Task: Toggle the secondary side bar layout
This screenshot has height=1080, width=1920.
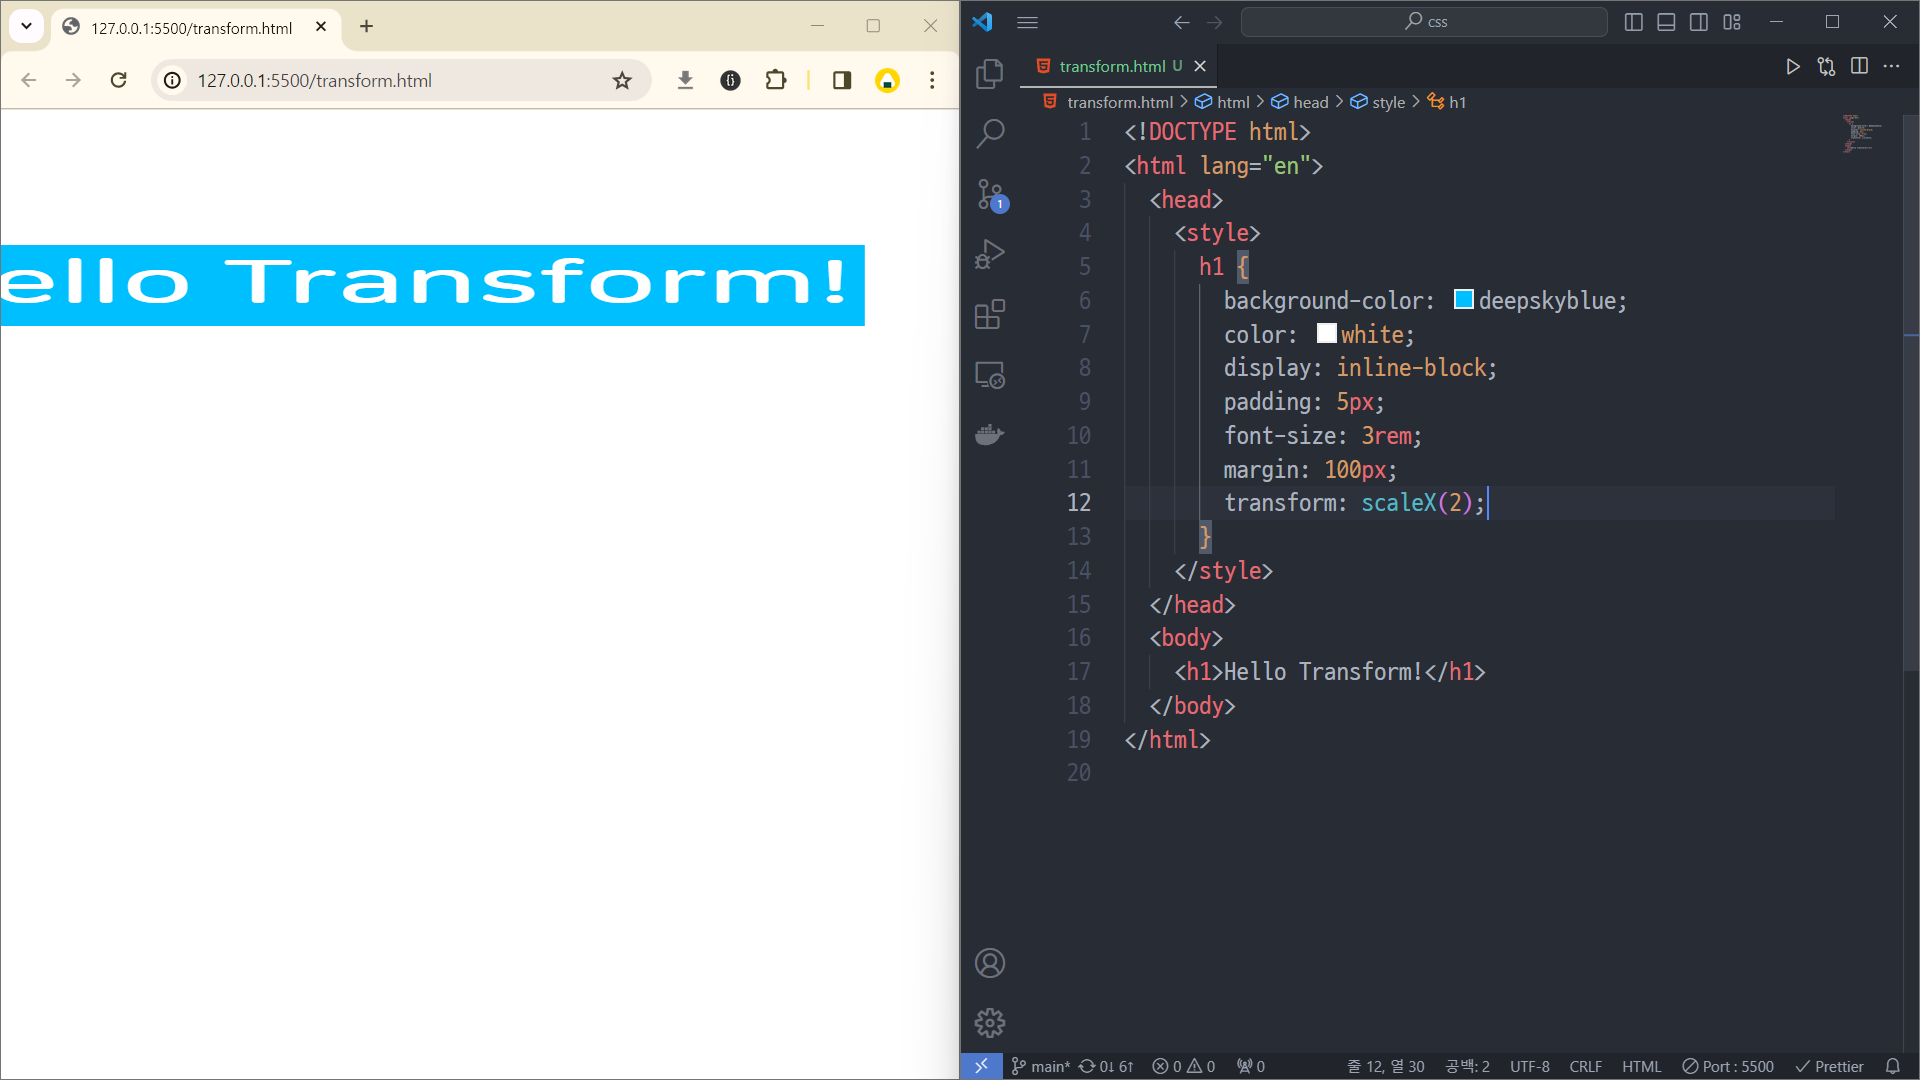Action: (1699, 22)
